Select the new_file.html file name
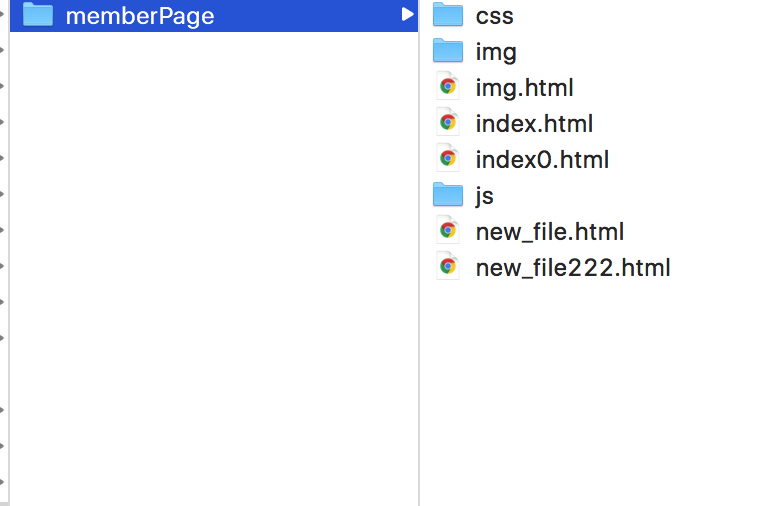 point(550,232)
